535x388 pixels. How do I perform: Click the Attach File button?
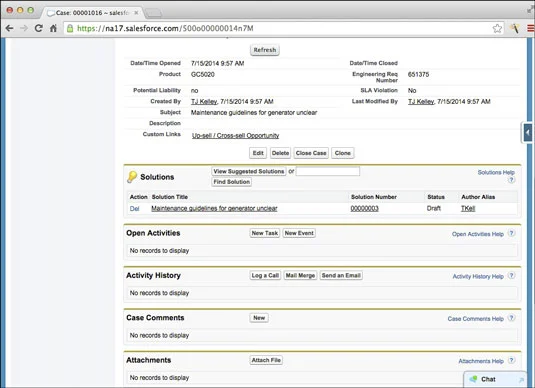point(266,360)
